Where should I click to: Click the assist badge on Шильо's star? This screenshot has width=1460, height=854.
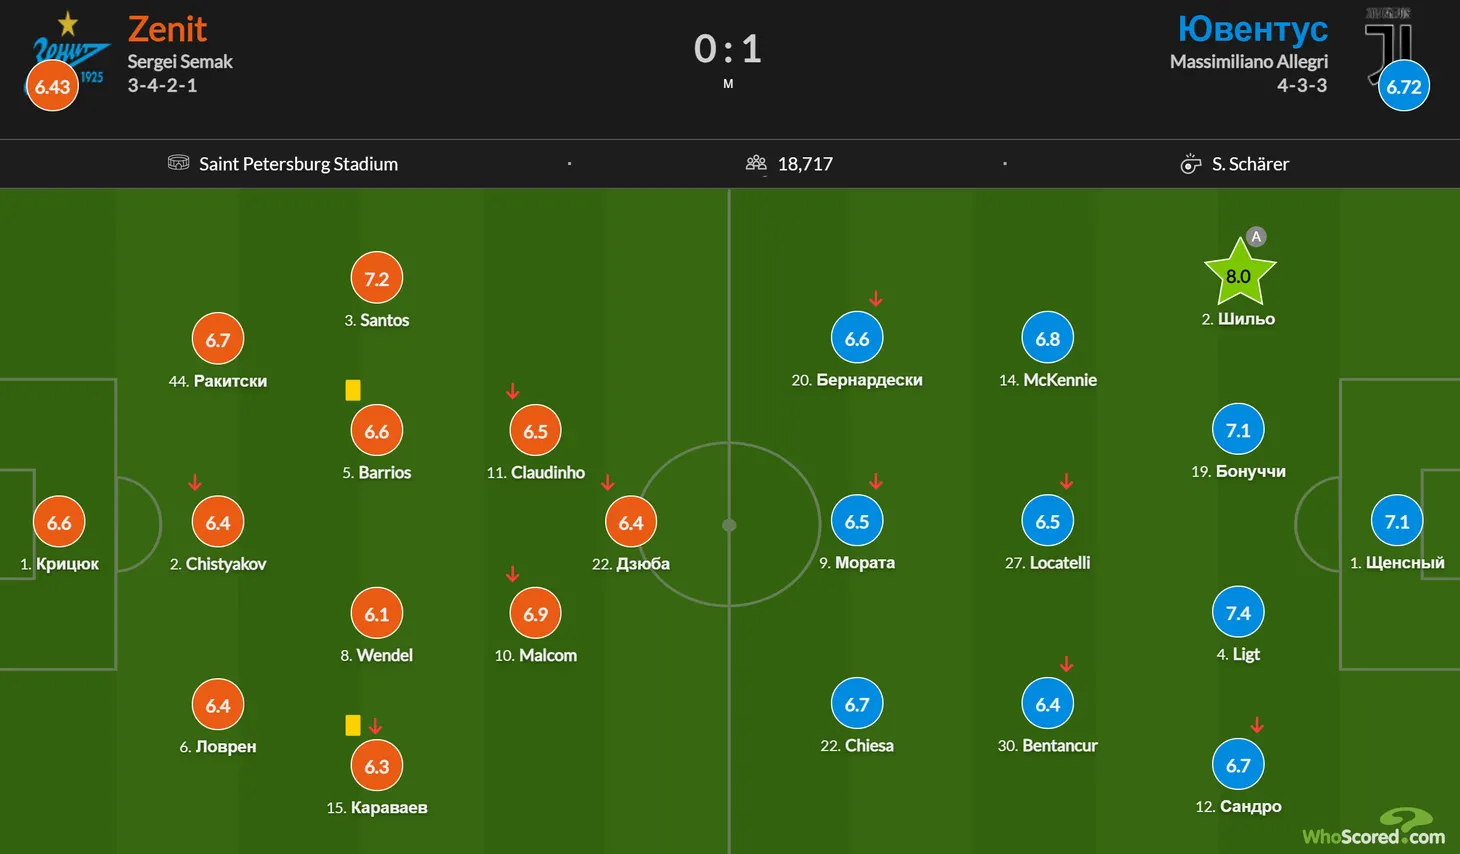point(1256,237)
